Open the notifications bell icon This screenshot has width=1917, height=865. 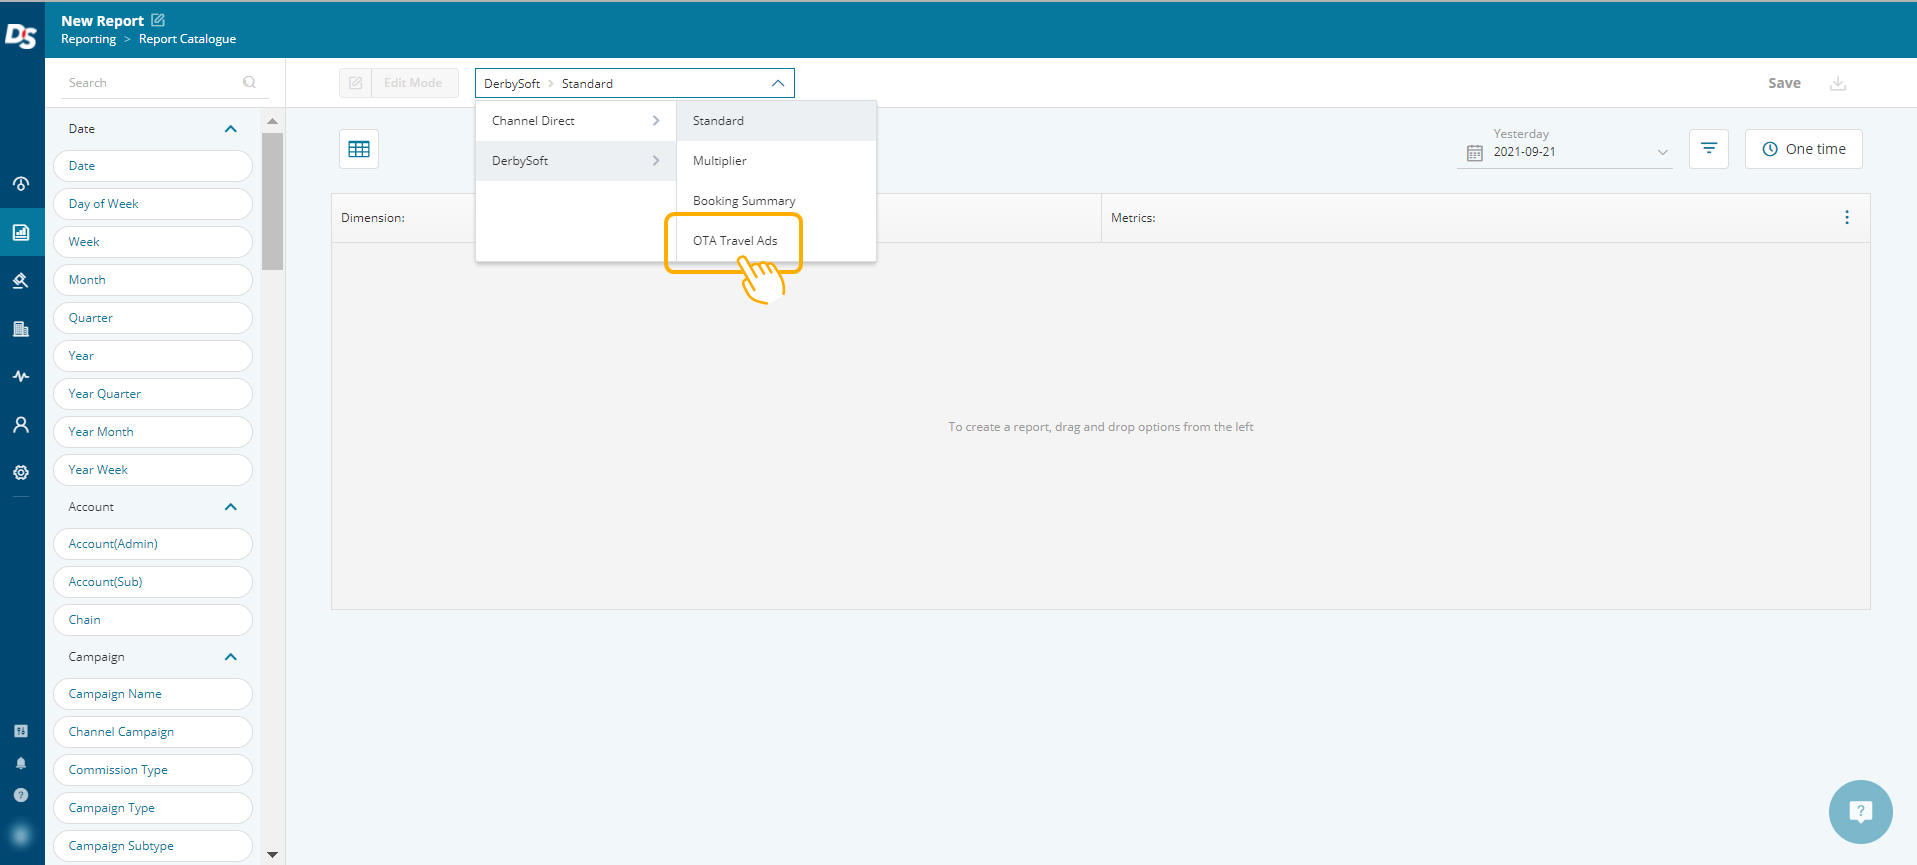tap(21, 763)
